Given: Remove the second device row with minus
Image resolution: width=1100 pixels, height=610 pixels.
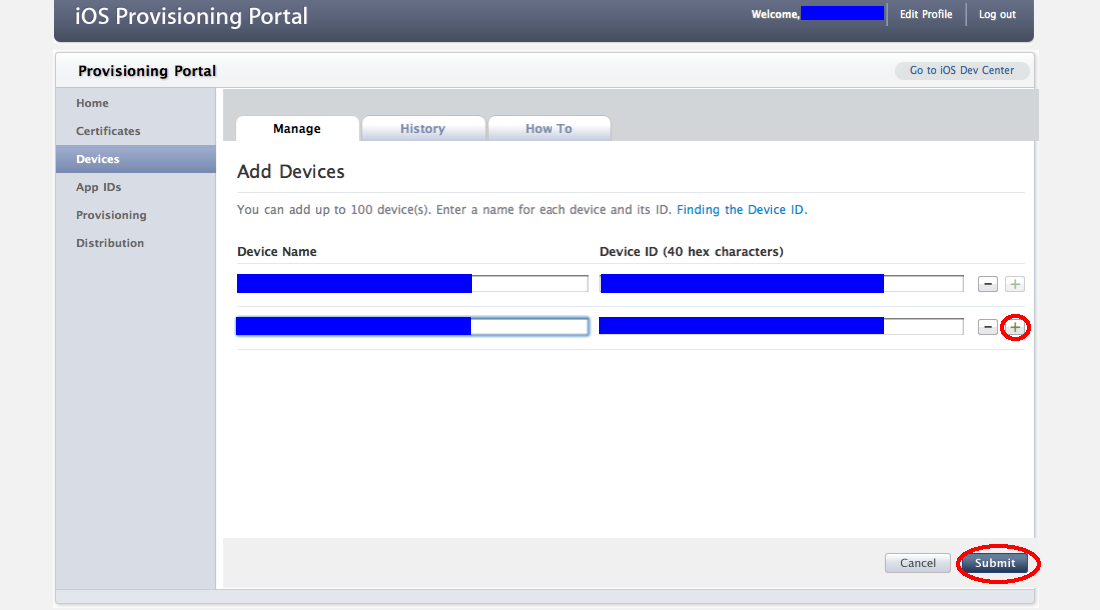Looking at the screenshot, I should pos(988,327).
